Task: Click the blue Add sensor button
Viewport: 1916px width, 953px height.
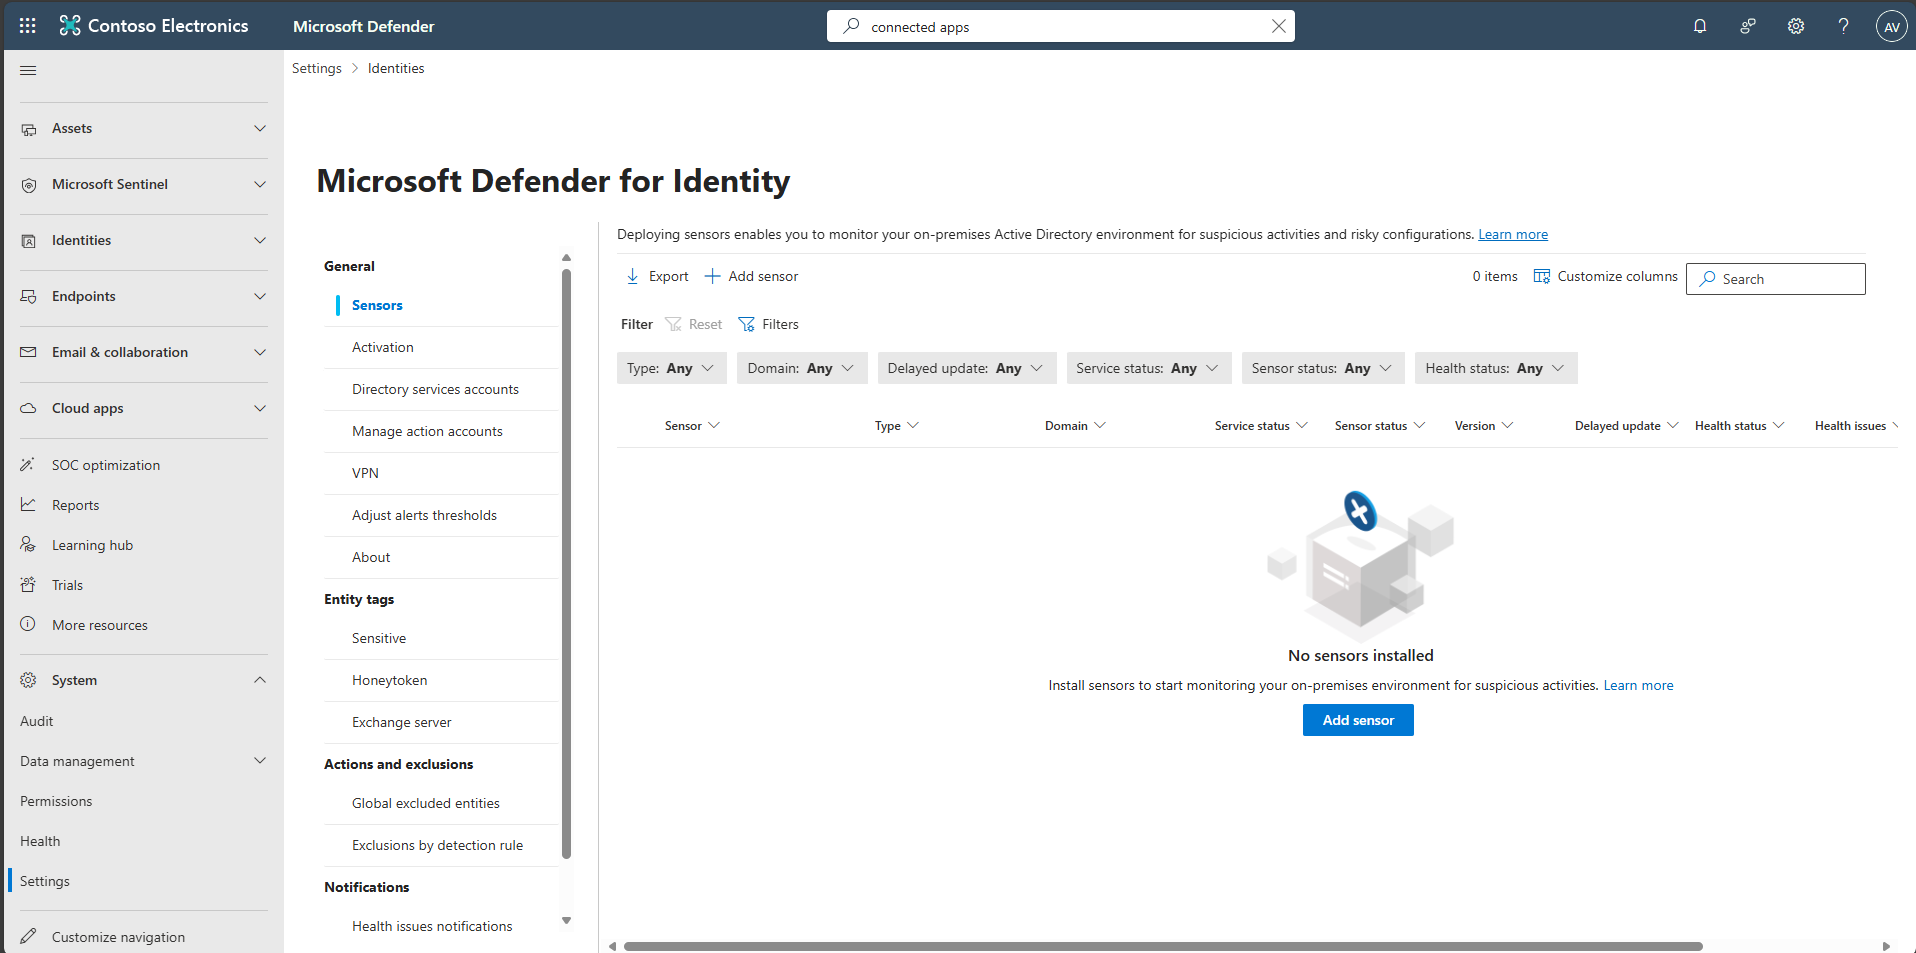Action: point(1358,720)
